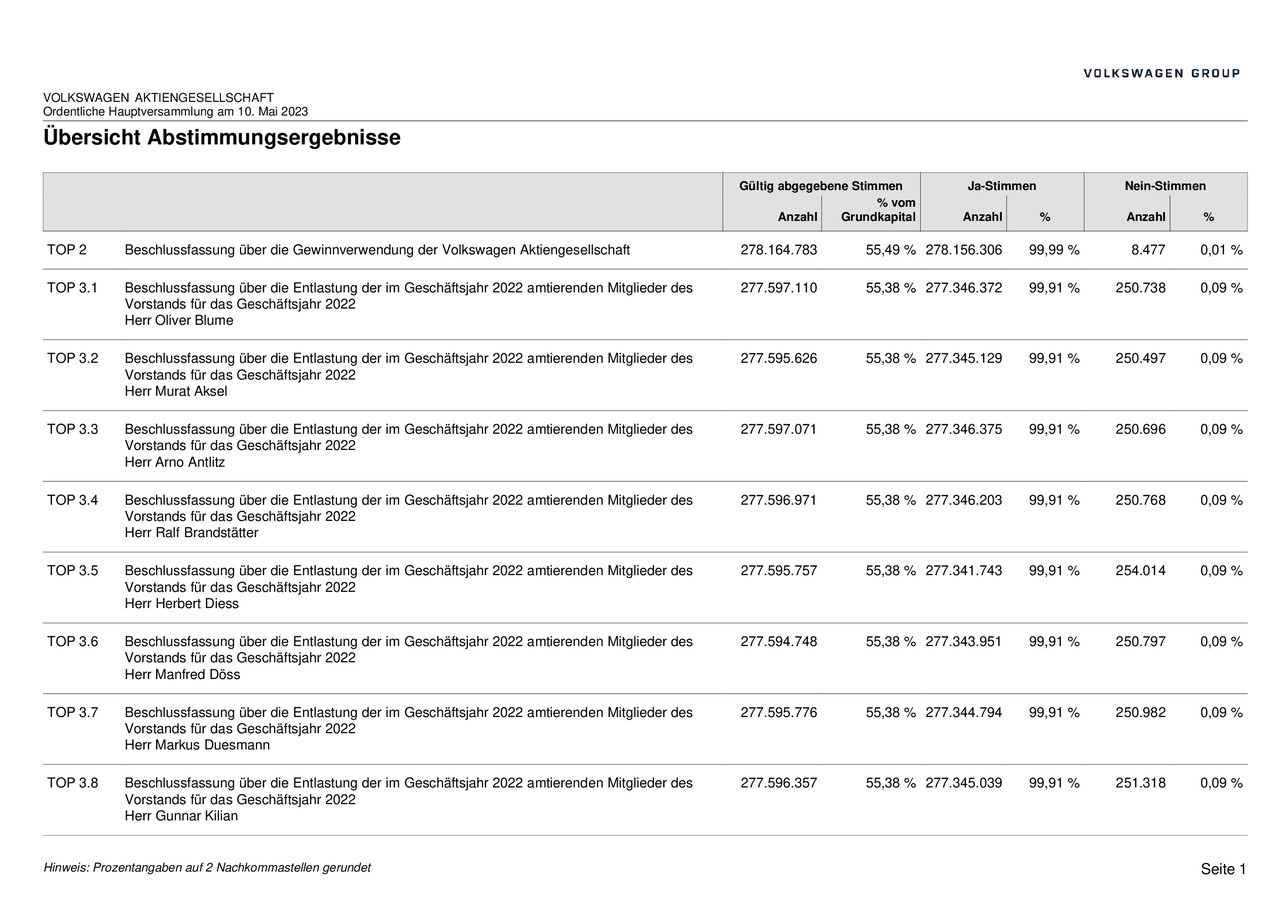Select the TOP 2 row label

point(67,250)
